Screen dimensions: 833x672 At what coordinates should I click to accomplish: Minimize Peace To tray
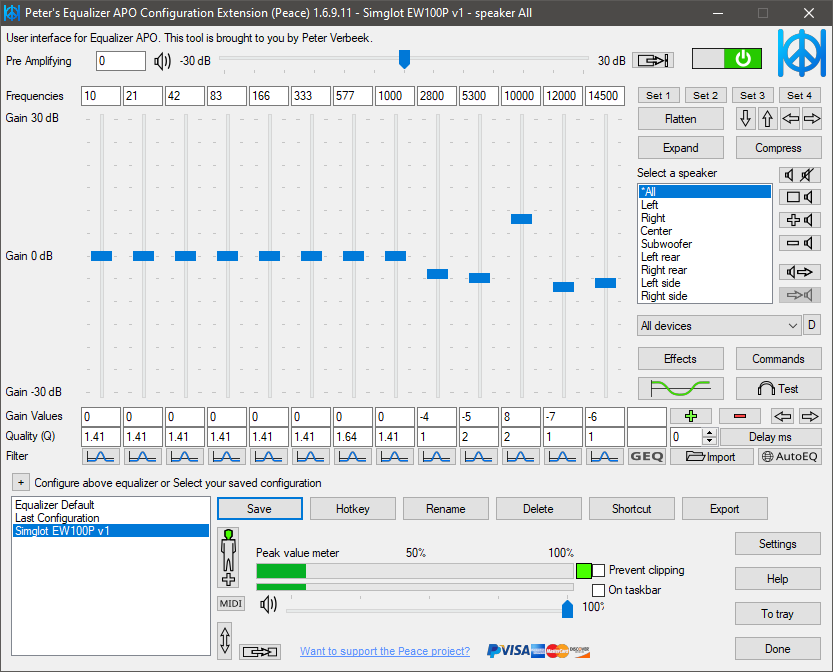click(778, 614)
